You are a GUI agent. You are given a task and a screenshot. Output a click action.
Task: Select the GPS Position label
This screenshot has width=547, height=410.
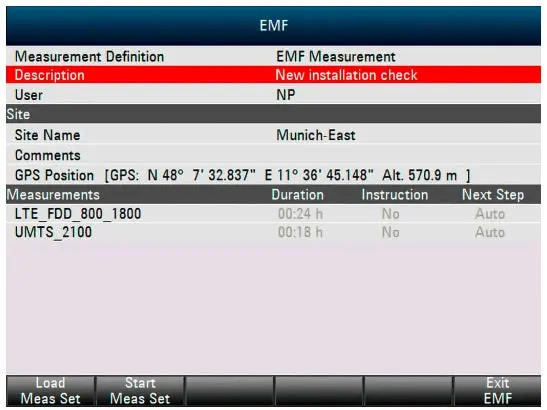54,175
